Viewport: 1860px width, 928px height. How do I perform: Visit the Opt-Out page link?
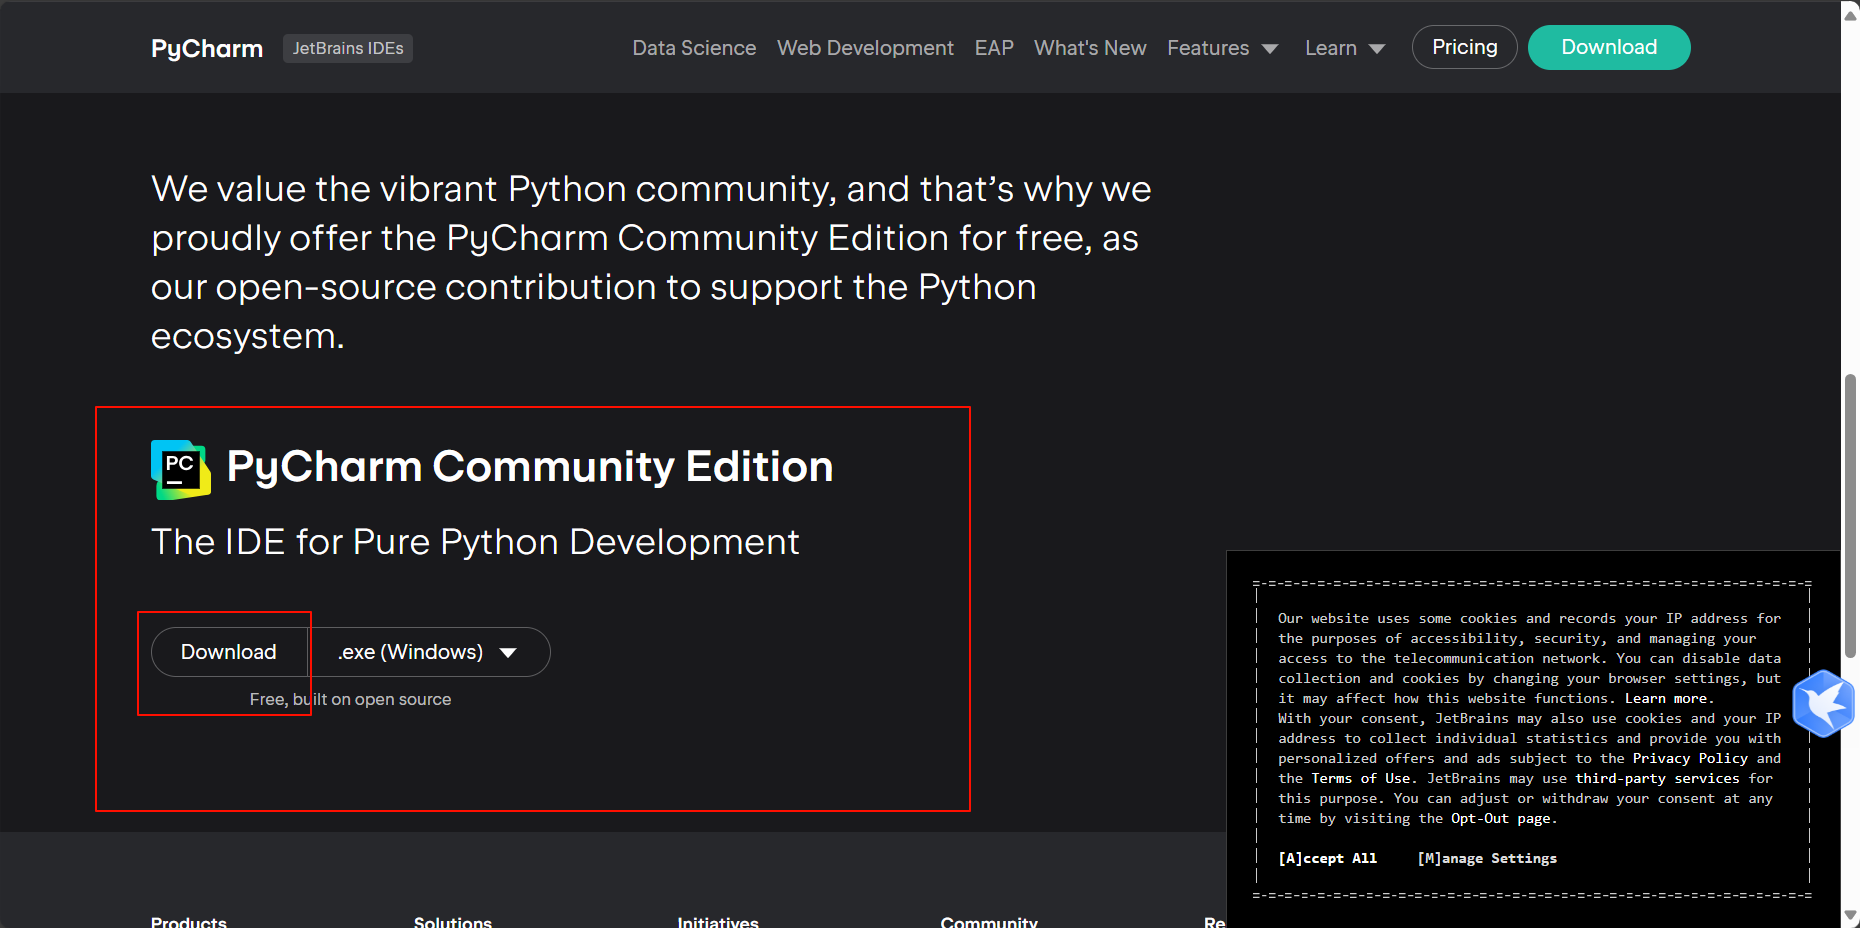pyautogui.click(x=1503, y=818)
